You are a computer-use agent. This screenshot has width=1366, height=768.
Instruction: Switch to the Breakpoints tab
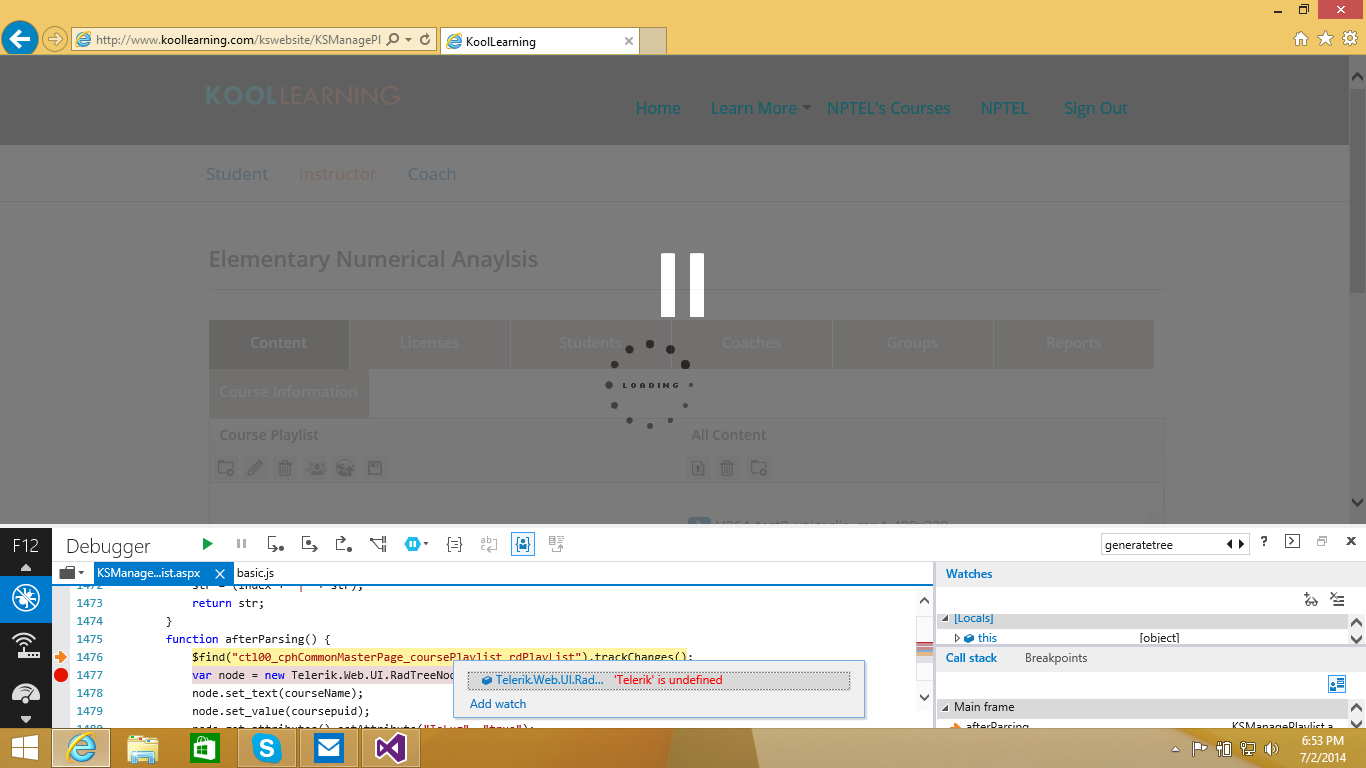(x=1056, y=658)
